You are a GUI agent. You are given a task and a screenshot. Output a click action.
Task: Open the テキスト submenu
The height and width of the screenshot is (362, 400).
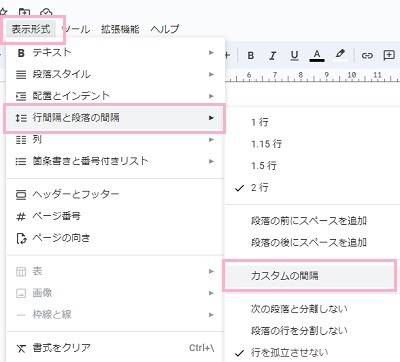coord(114,53)
